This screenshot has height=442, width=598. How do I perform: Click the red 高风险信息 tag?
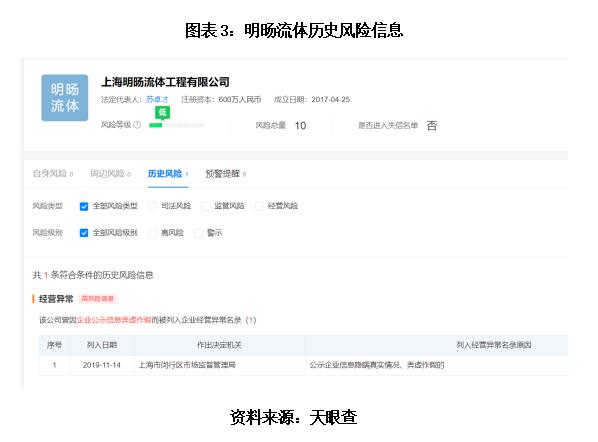point(98,299)
